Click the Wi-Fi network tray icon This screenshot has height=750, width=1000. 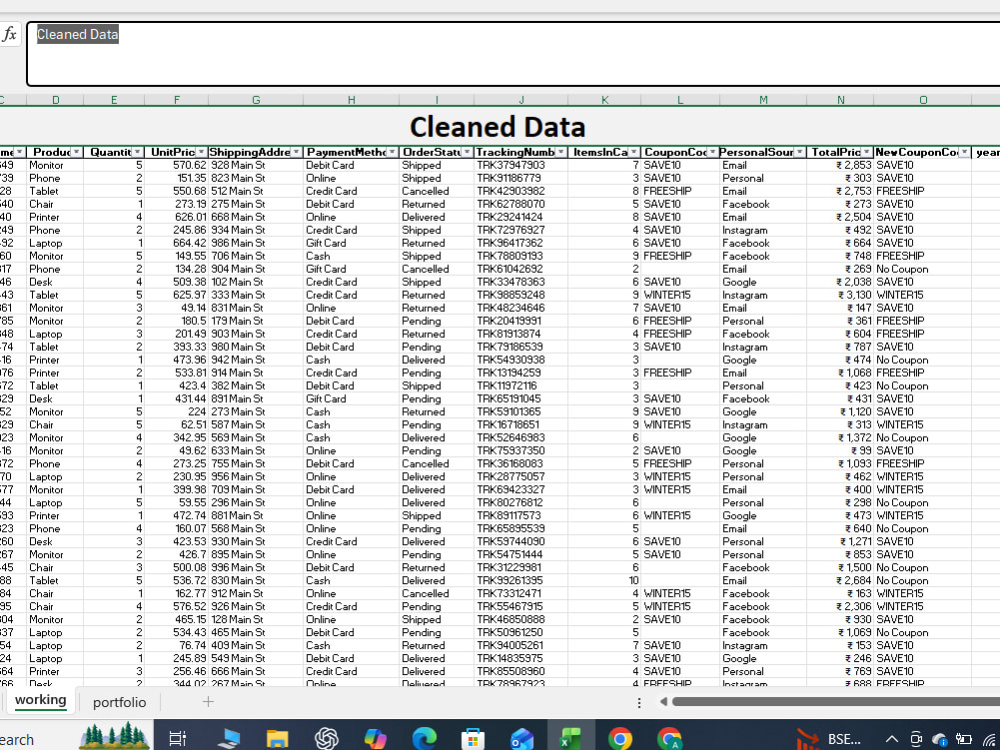point(990,739)
